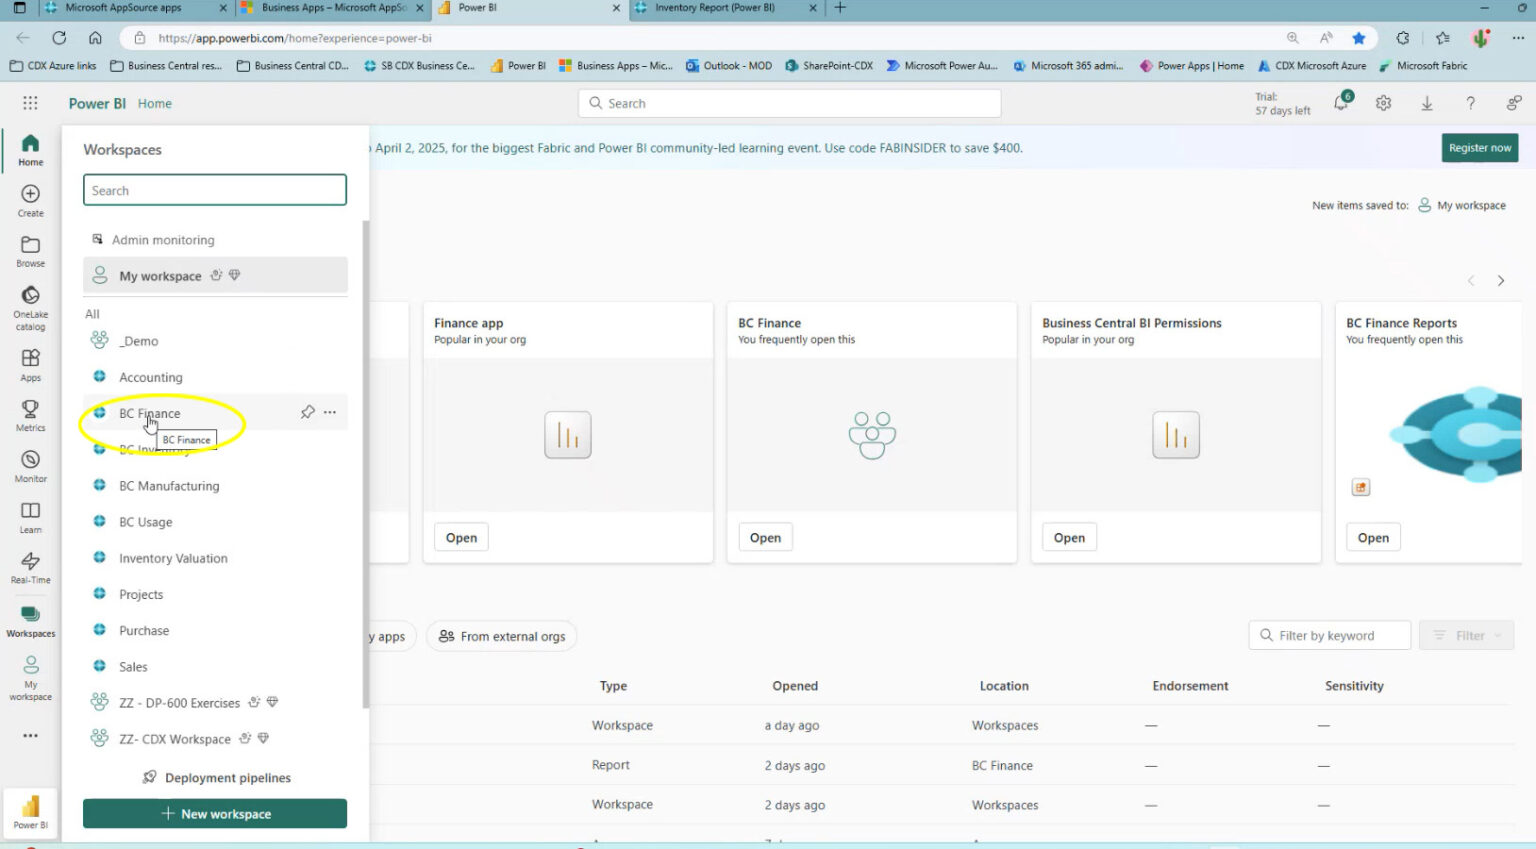Viewport: 1536px width, 849px height.
Task: Open Monitor in the left navigation
Action: 30,467
